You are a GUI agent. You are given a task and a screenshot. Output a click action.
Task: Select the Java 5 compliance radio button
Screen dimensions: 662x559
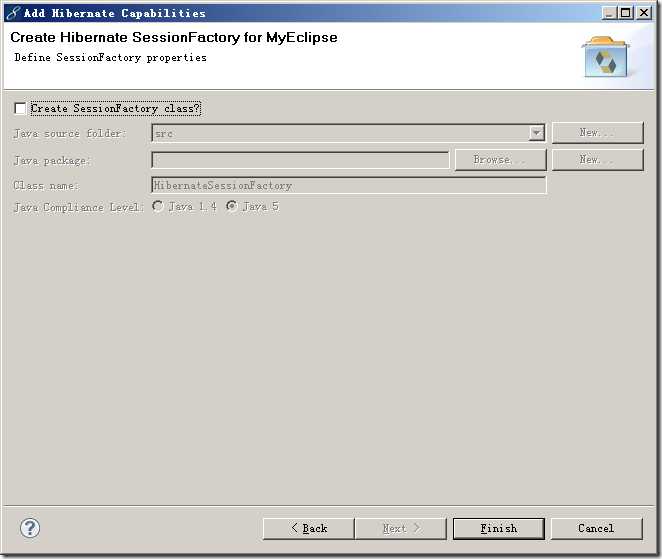click(x=232, y=206)
